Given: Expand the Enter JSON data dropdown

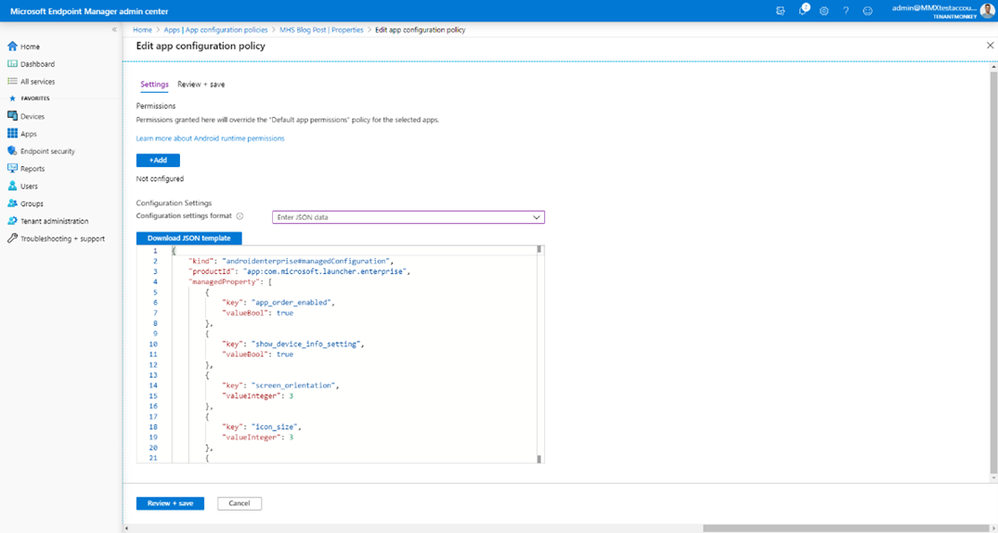Looking at the screenshot, I should click(409, 217).
